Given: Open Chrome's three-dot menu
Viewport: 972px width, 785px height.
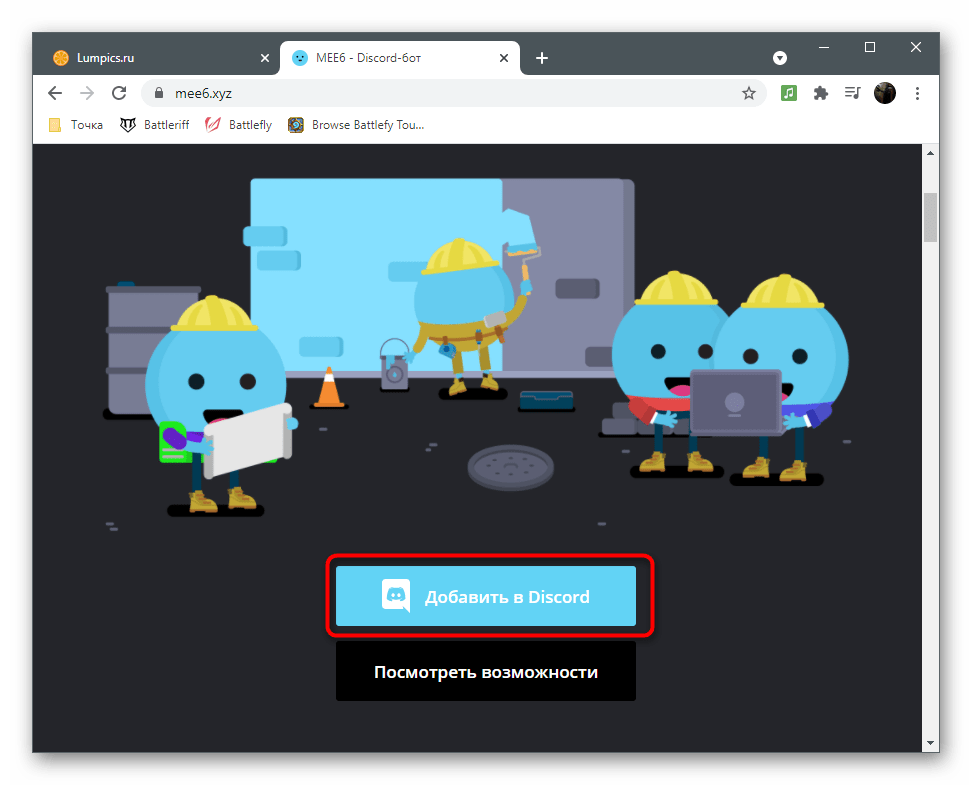Looking at the screenshot, I should tap(916, 93).
